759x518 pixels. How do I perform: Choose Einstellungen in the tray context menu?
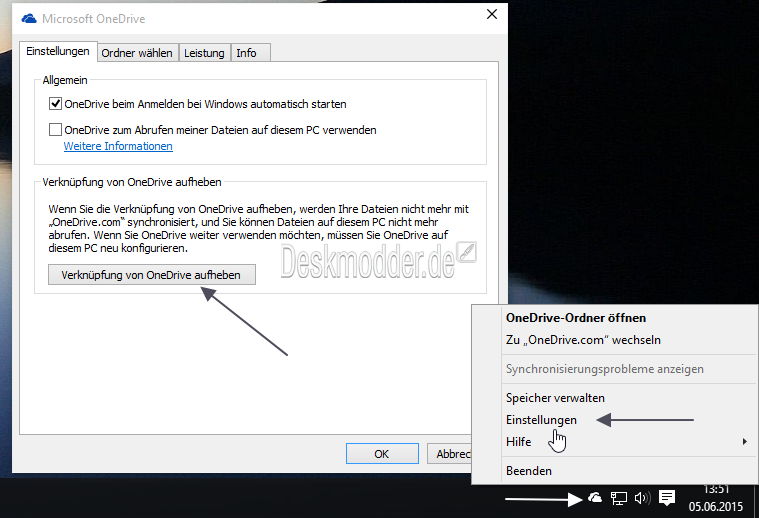tap(615, 420)
